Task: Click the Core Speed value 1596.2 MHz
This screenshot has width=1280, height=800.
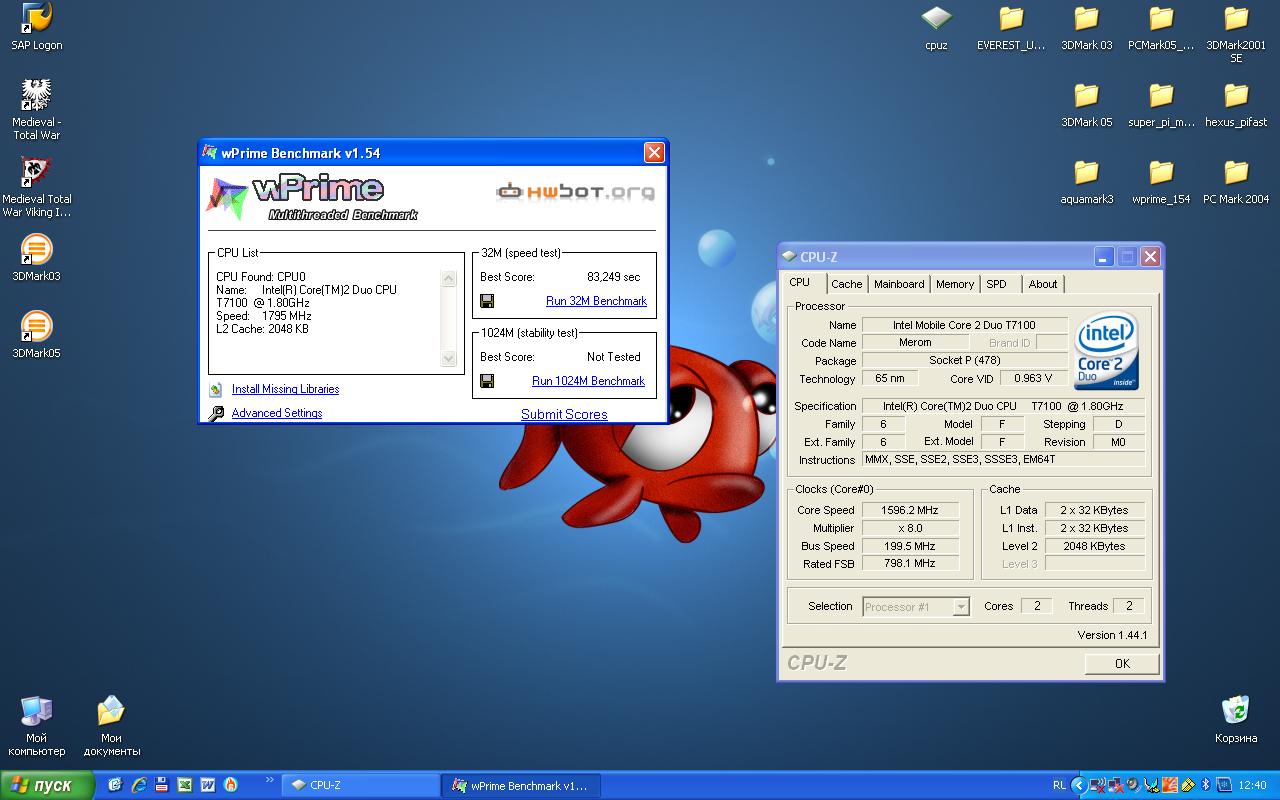Action: (x=910, y=510)
